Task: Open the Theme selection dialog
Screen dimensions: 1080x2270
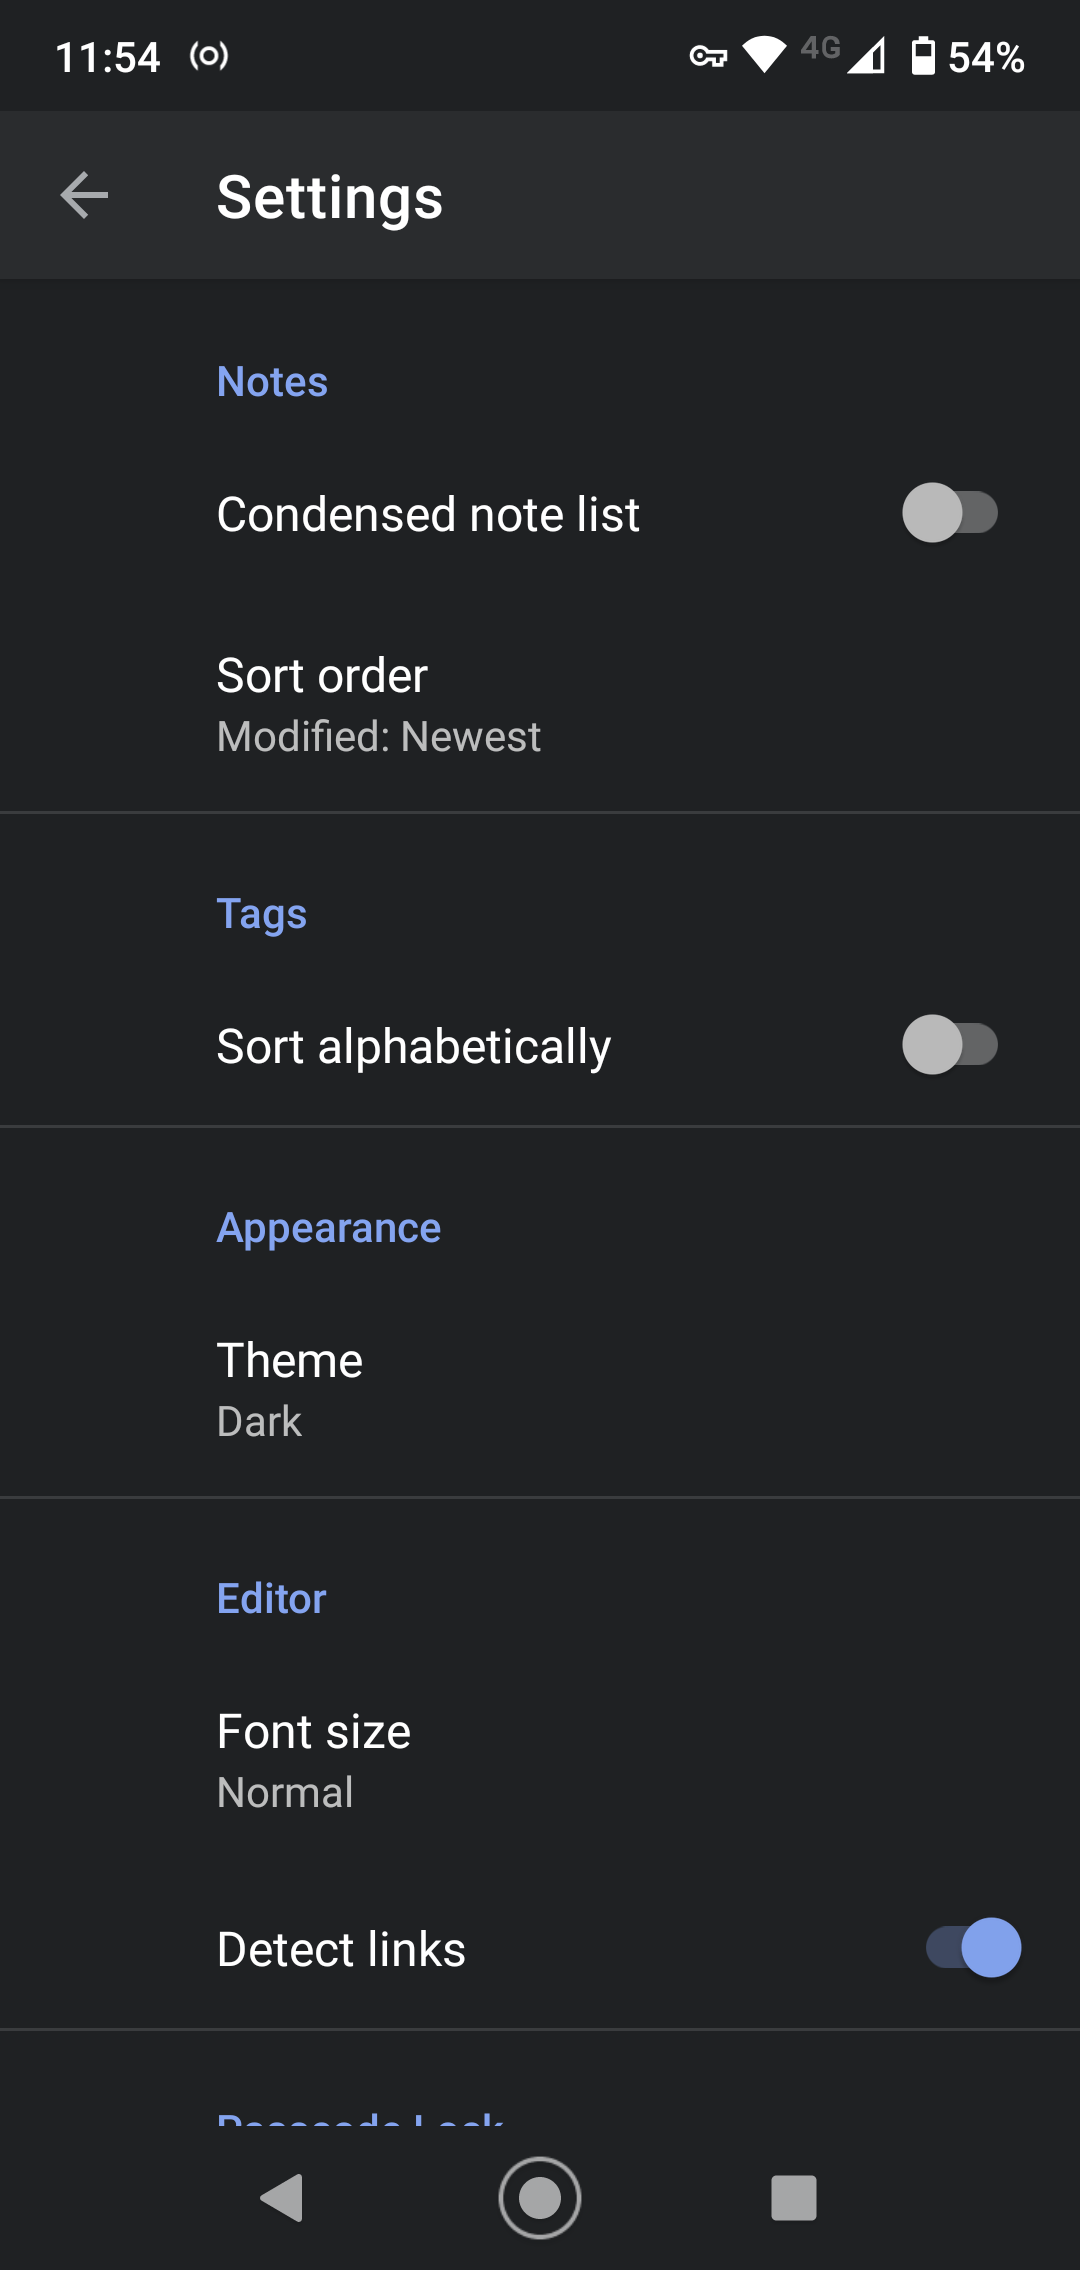Action: pyautogui.click(x=290, y=1390)
